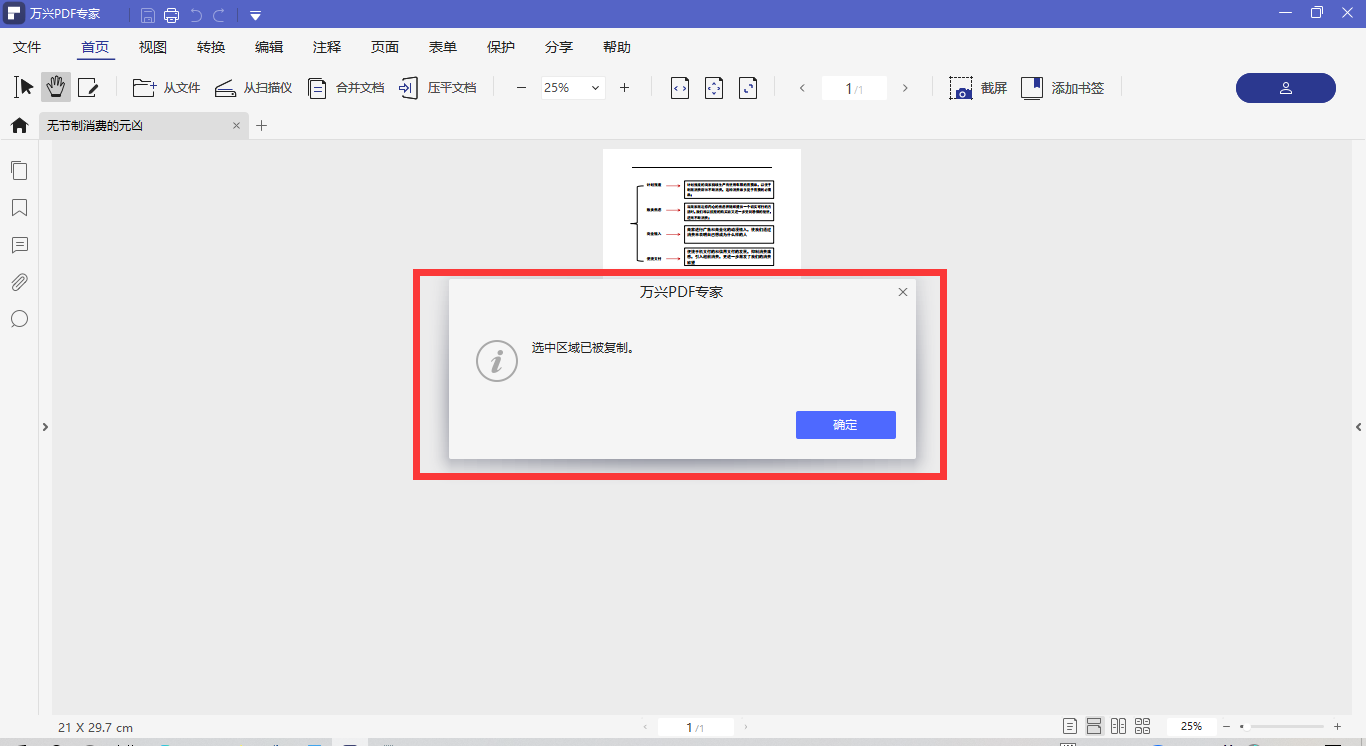Click the 截屏 screenshot capture tool

click(x=978, y=88)
